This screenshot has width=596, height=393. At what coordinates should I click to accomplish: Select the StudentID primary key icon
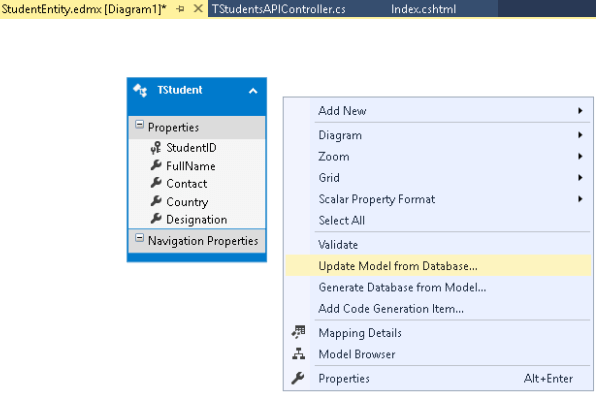(x=156, y=147)
